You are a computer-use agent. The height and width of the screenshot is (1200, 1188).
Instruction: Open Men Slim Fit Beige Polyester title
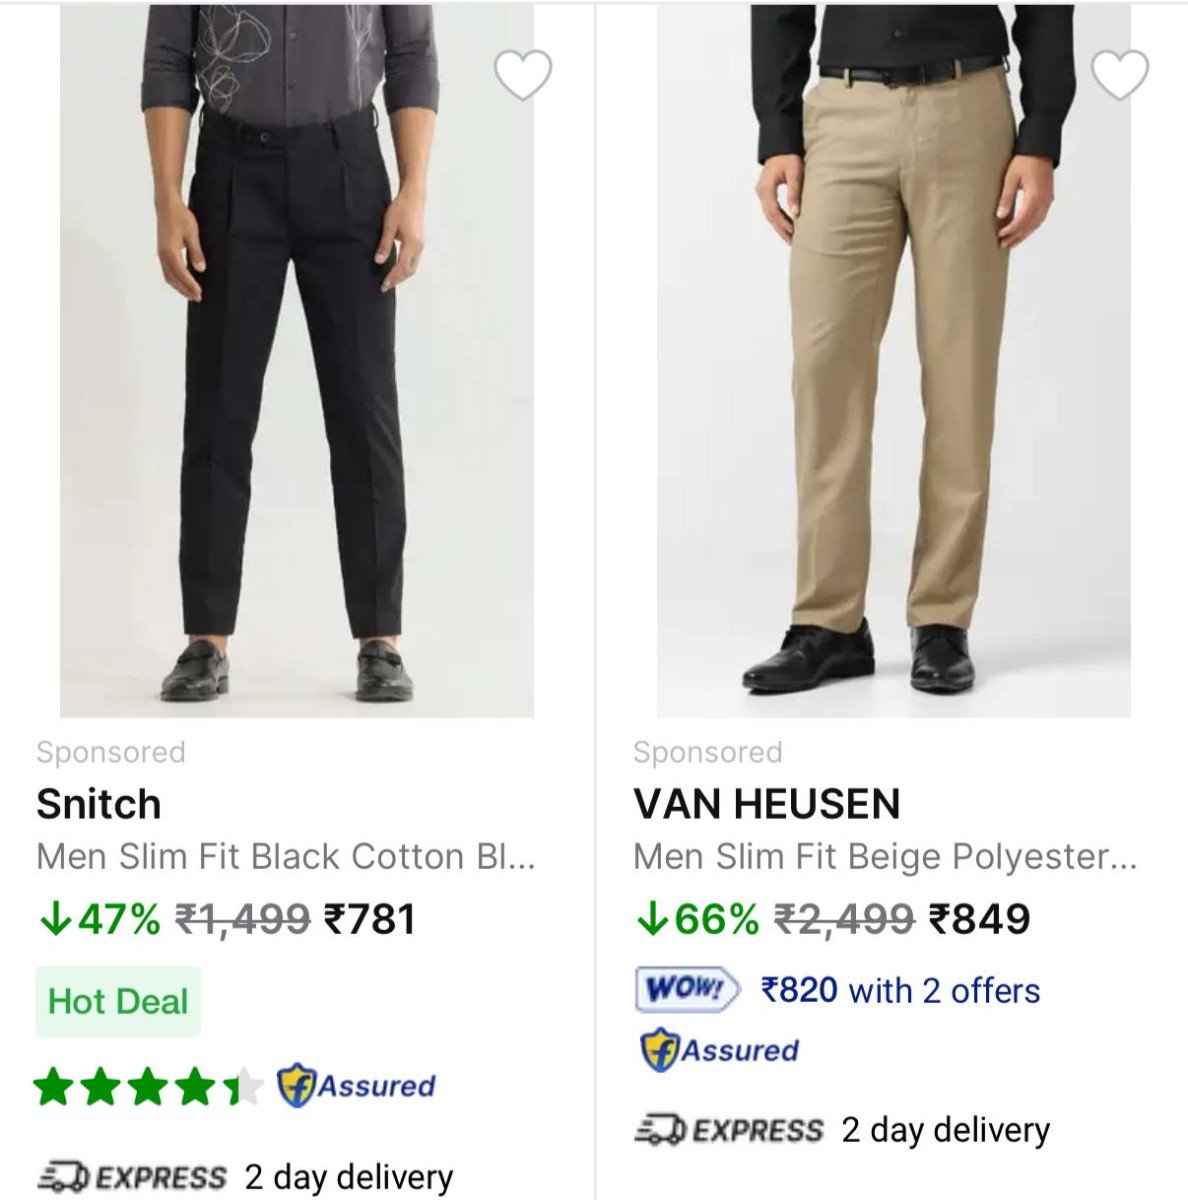pos(885,857)
